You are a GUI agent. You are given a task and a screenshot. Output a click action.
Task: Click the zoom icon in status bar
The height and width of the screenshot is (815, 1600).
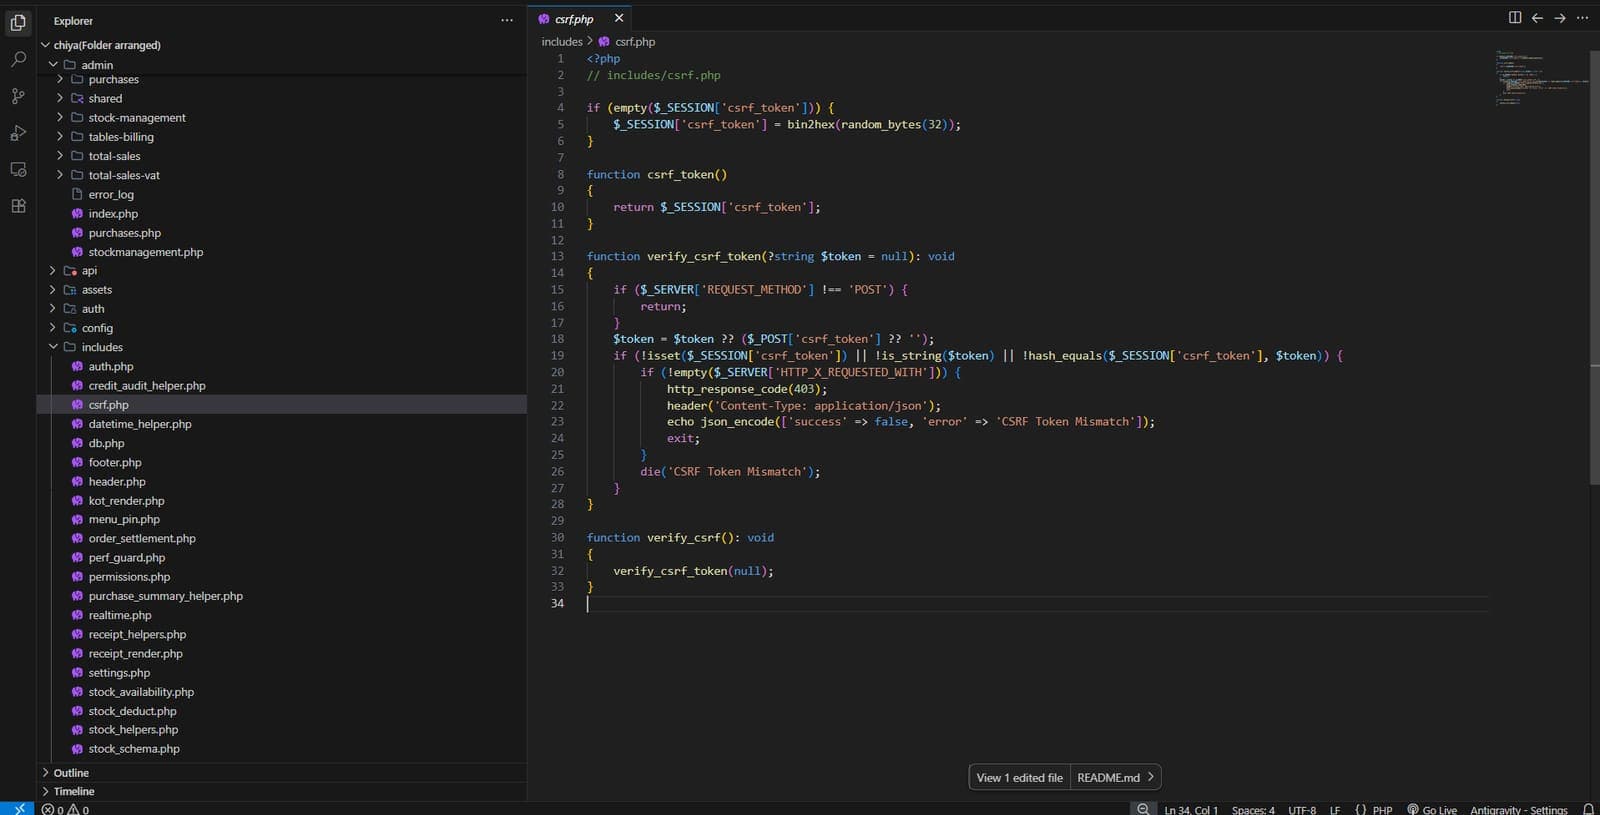pyautogui.click(x=1143, y=809)
